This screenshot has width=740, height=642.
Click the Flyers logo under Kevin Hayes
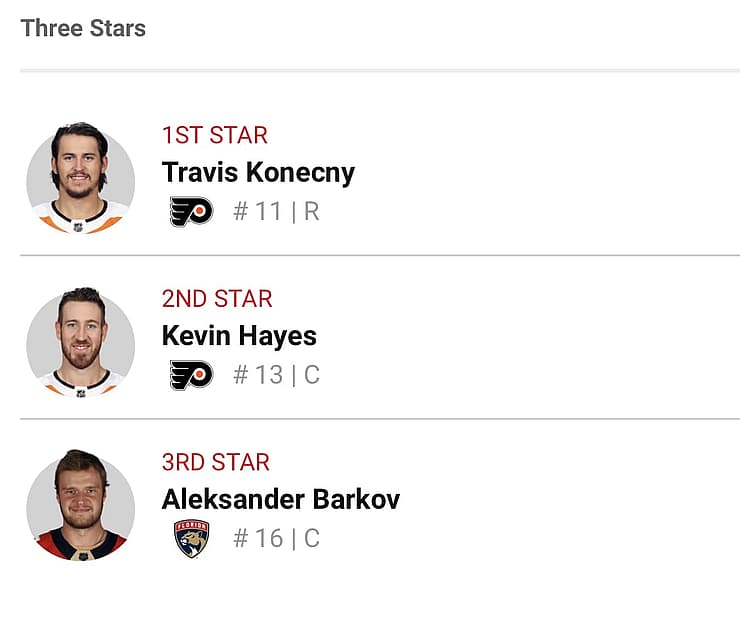tap(191, 375)
